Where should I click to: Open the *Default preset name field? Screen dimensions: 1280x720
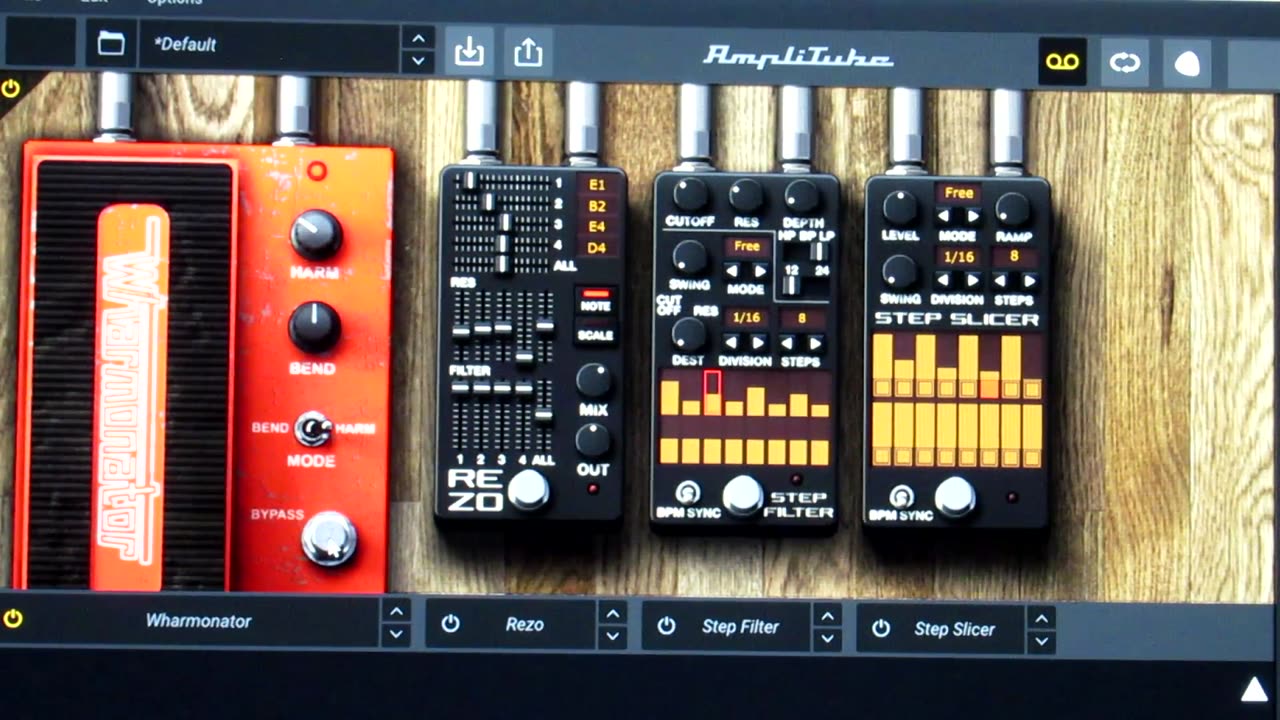(x=270, y=45)
